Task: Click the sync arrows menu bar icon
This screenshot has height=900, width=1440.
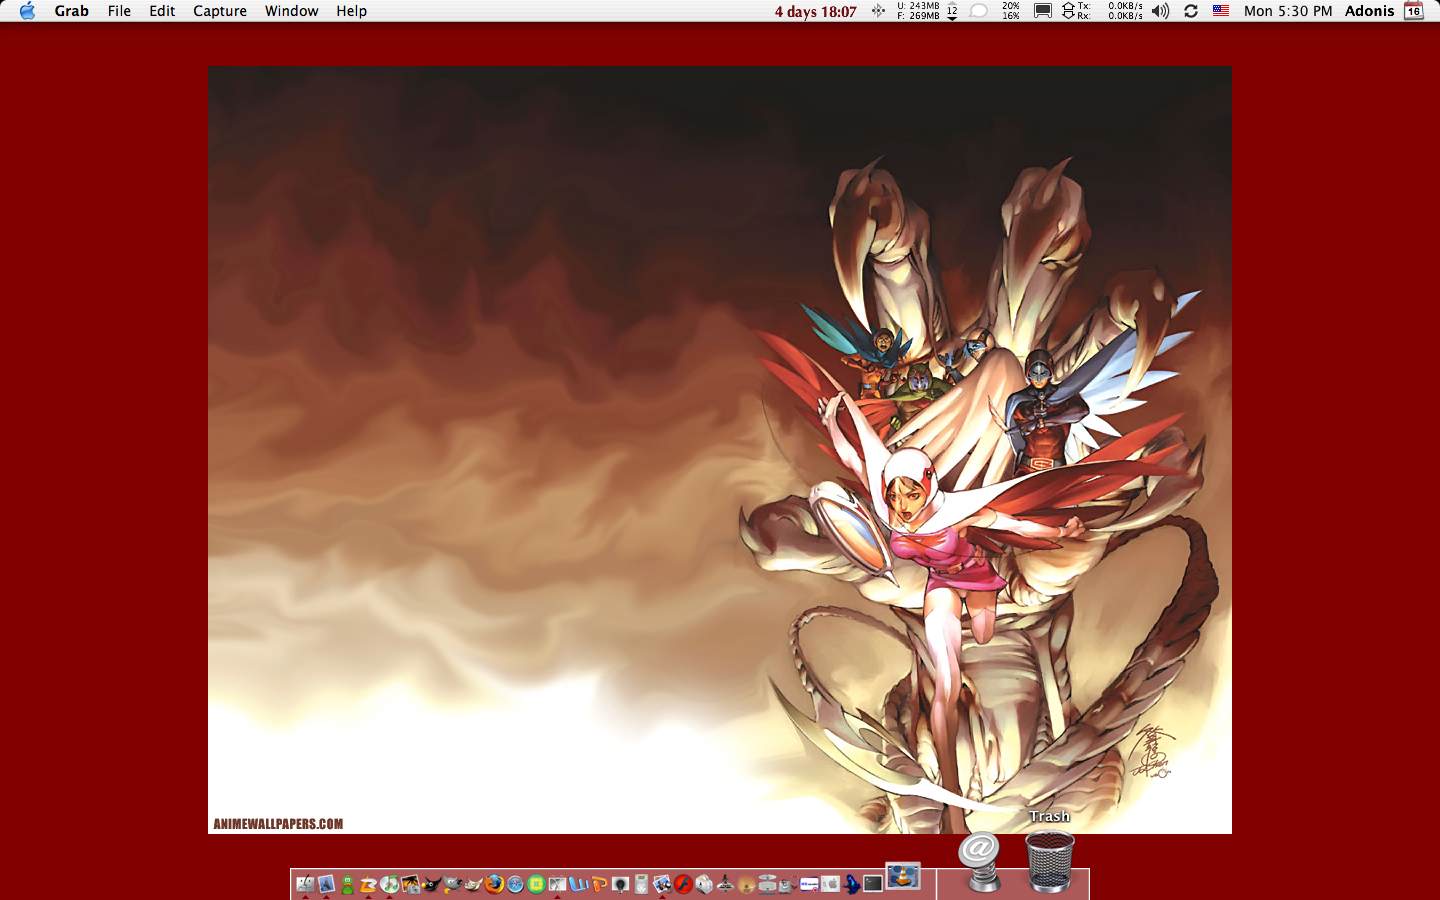Action: pyautogui.click(x=1191, y=11)
